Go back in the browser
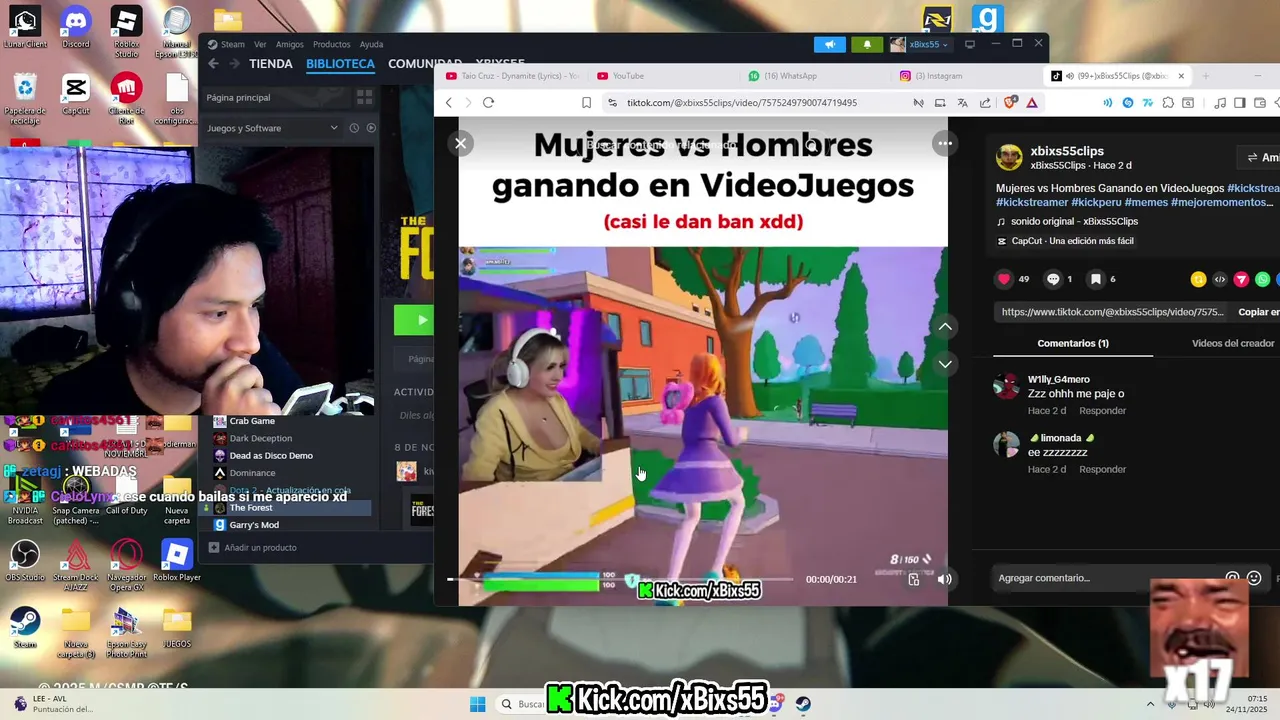The image size is (1280, 720). [x=448, y=102]
